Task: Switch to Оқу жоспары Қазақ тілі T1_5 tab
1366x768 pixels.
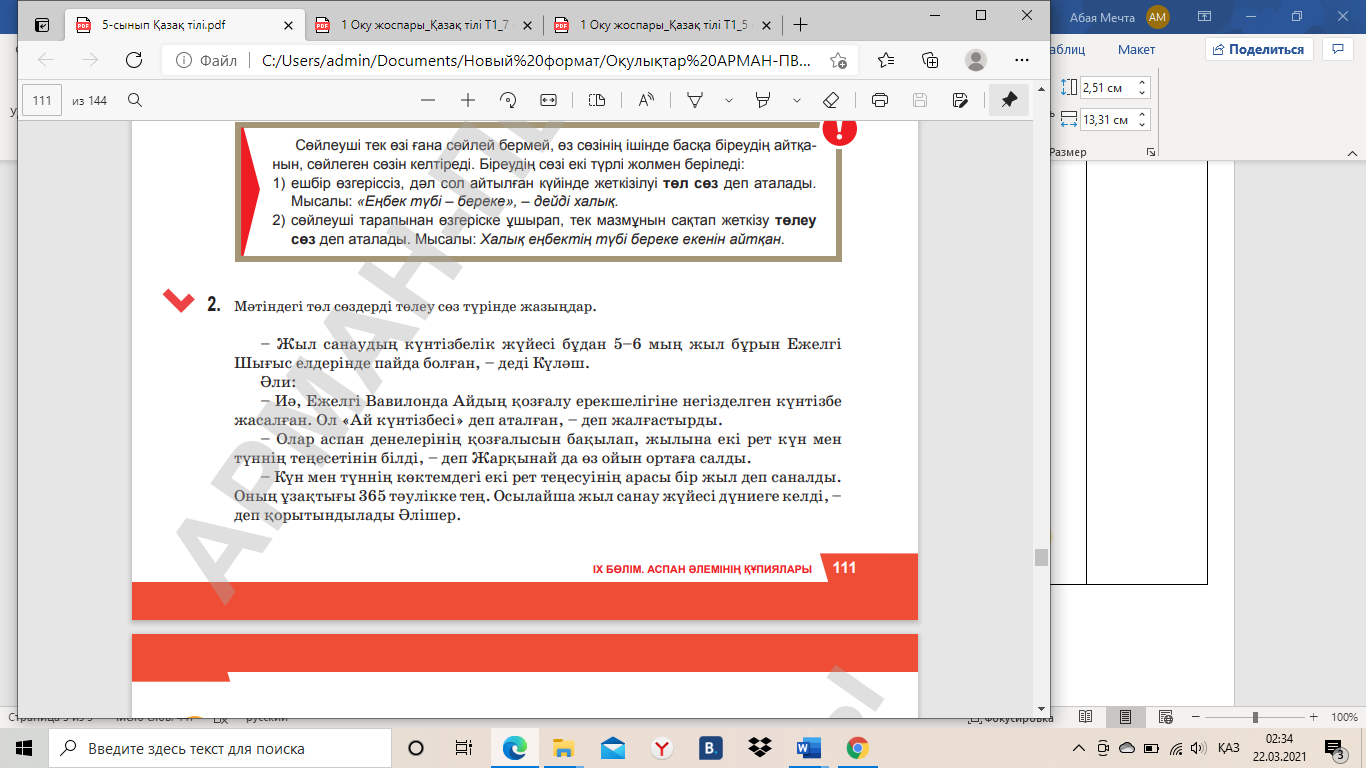Action: (665, 25)
